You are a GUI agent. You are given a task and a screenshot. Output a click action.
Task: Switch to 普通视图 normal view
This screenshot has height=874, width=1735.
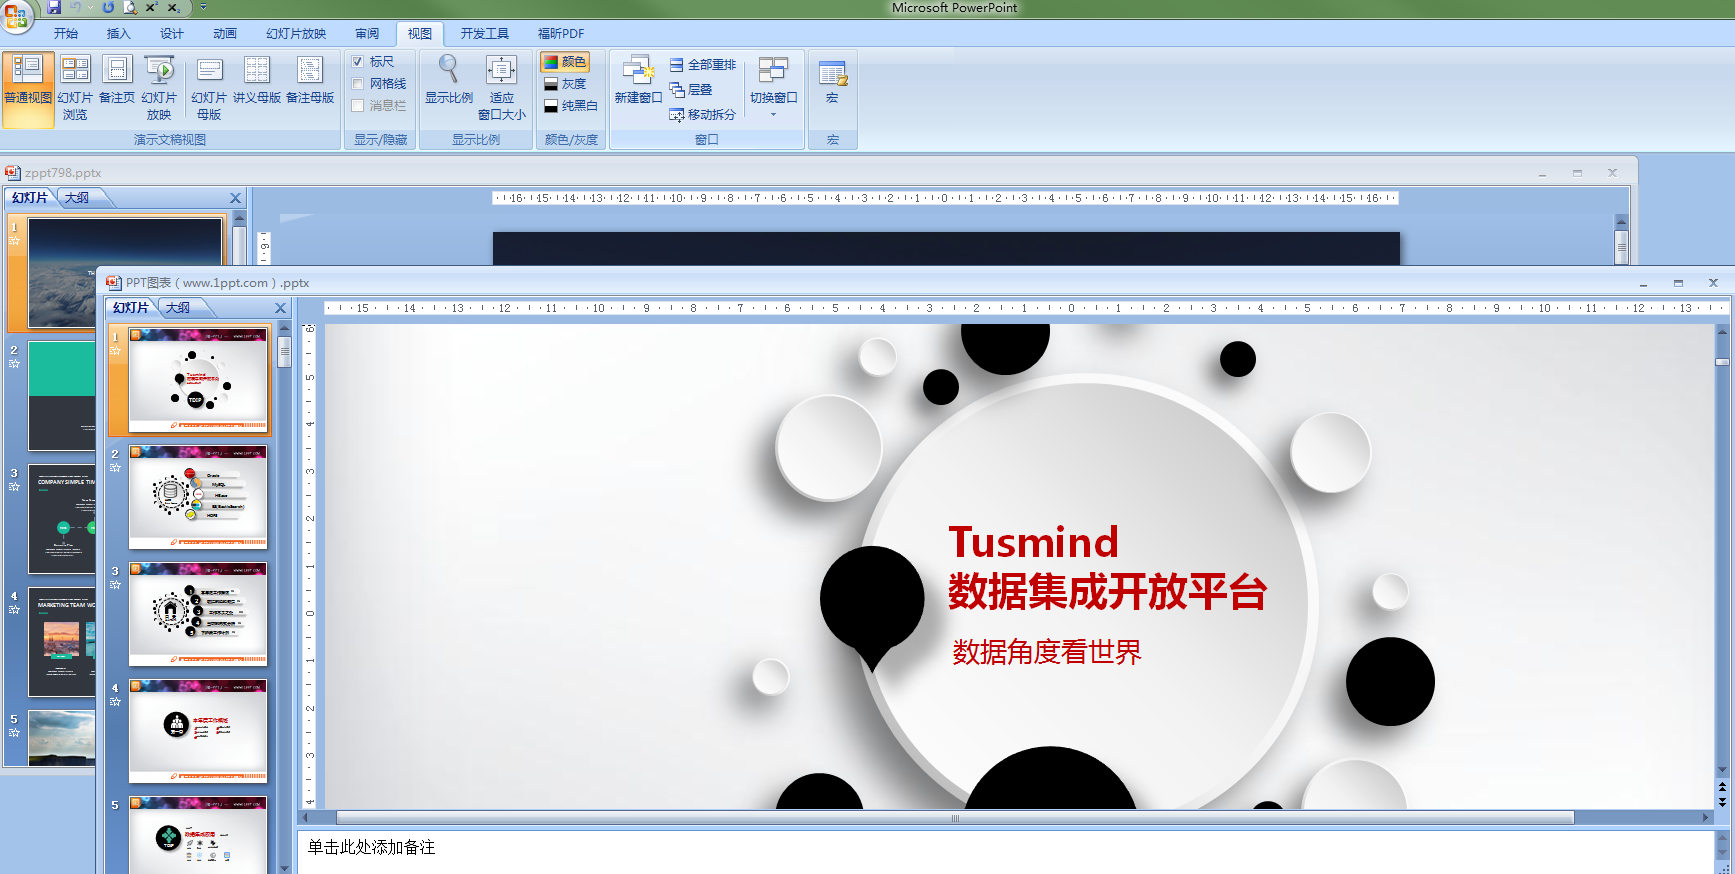(28, 89)
